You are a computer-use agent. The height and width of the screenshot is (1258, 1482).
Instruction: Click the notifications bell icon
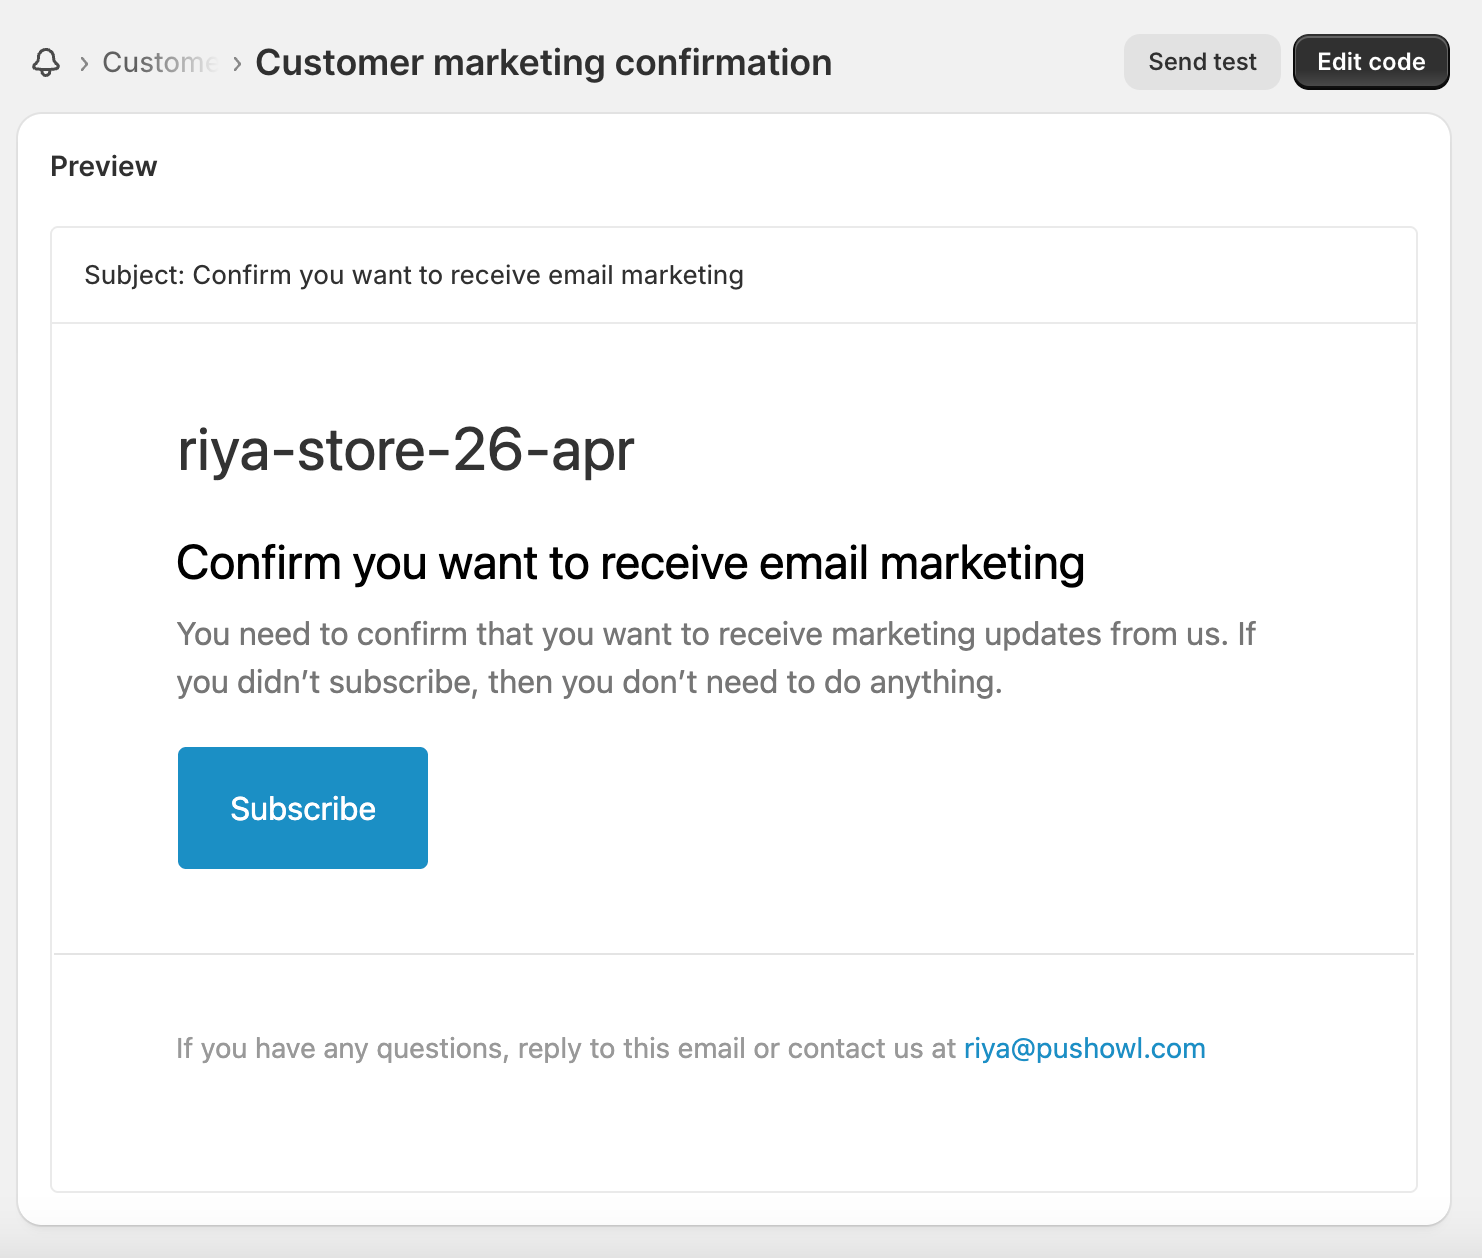[46, 62]
